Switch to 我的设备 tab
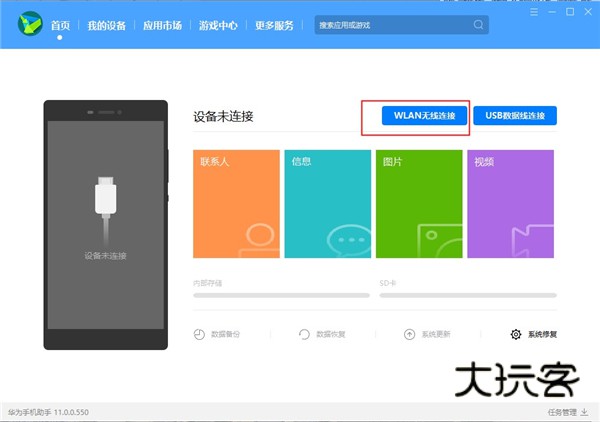 point(106,25)
